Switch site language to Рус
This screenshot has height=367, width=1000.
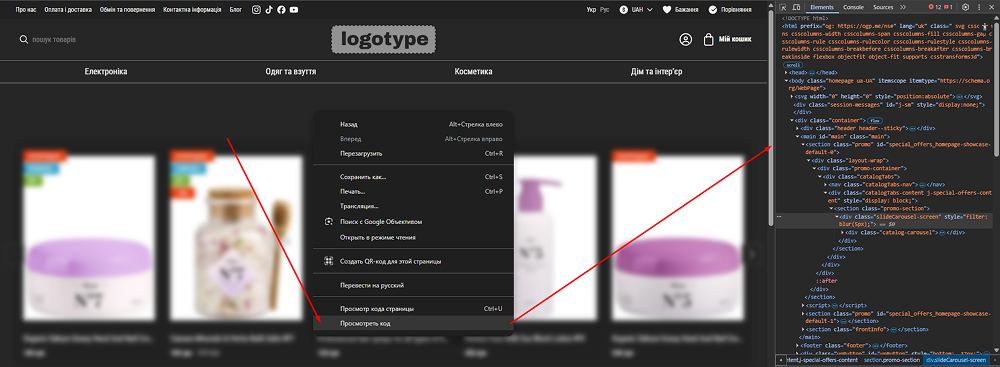tap(605, 10)
